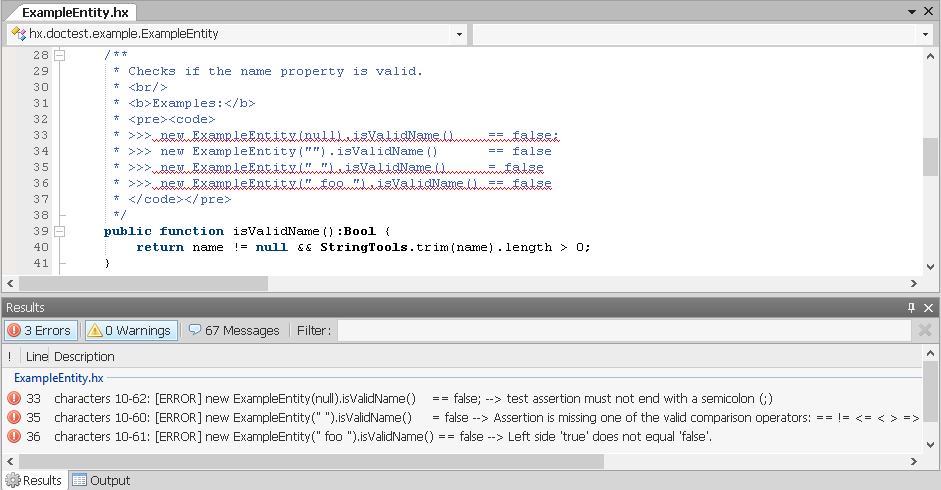Viewport: 941px width, 490px height.
Task: Toggle the 67 Messages filter
Action: click(x=234, y=330)
